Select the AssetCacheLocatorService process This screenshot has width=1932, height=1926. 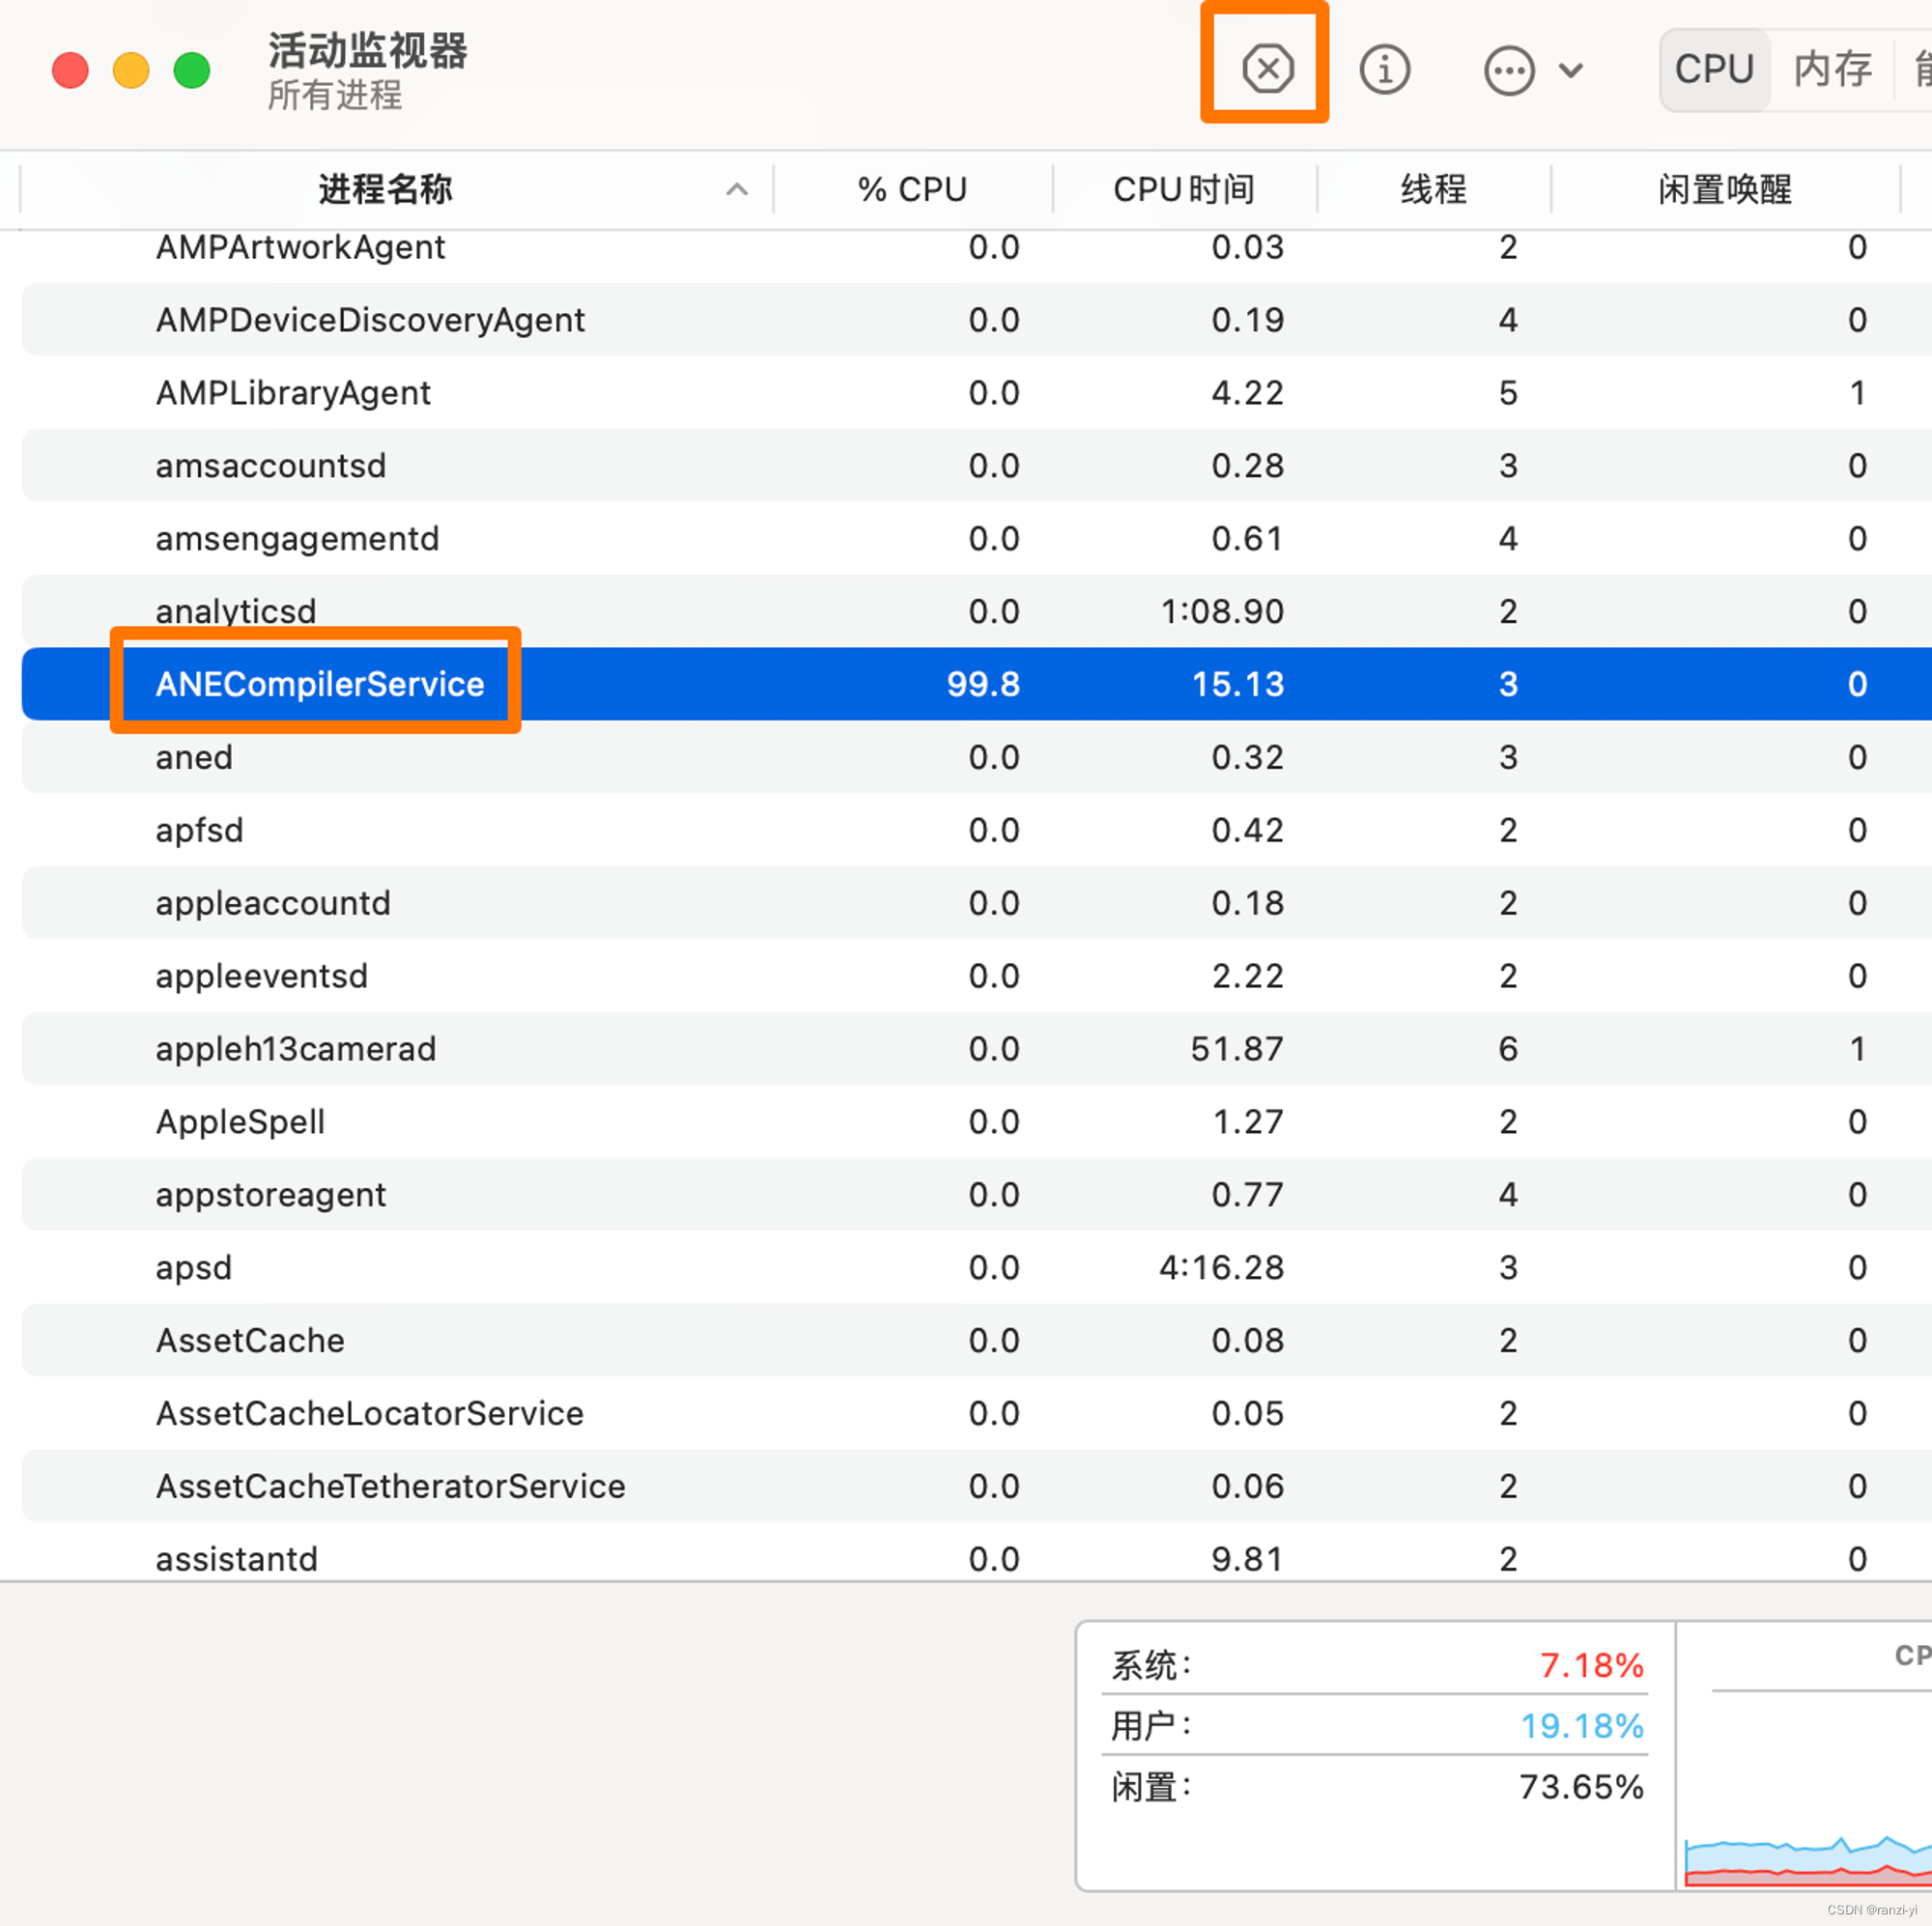(x=369, y=1413)
